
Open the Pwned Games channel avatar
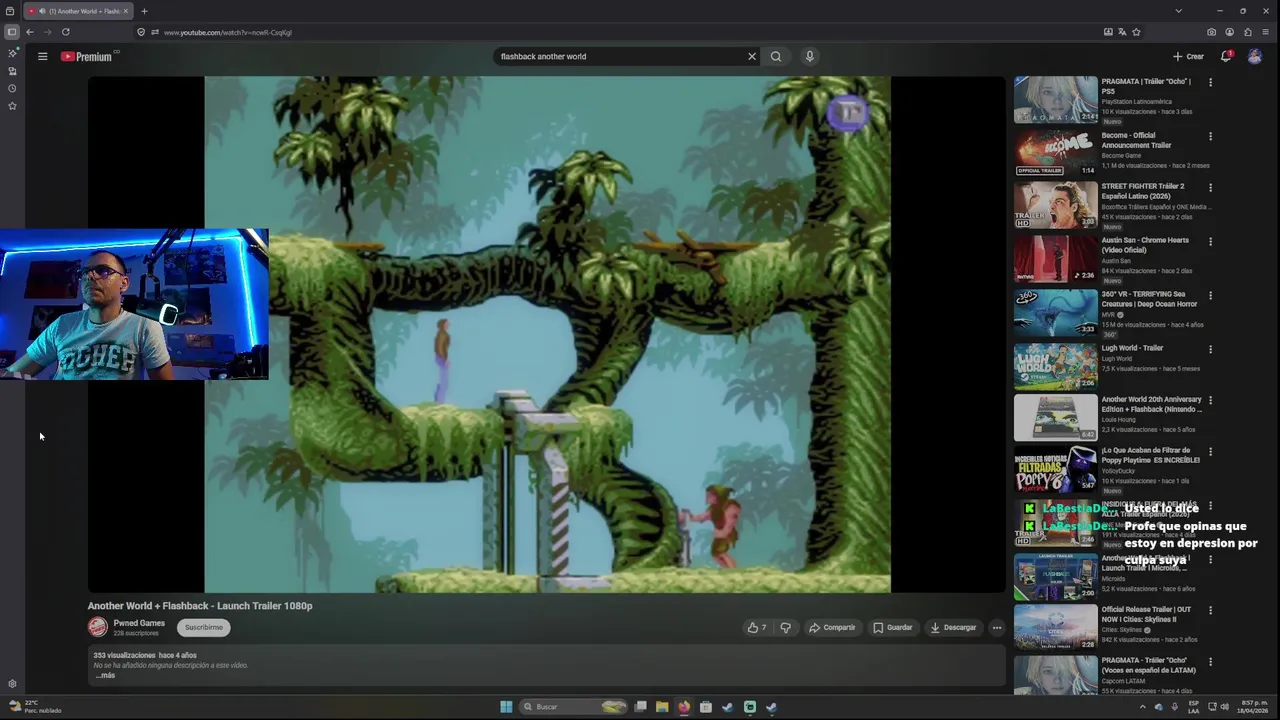(x=97, y=627)
